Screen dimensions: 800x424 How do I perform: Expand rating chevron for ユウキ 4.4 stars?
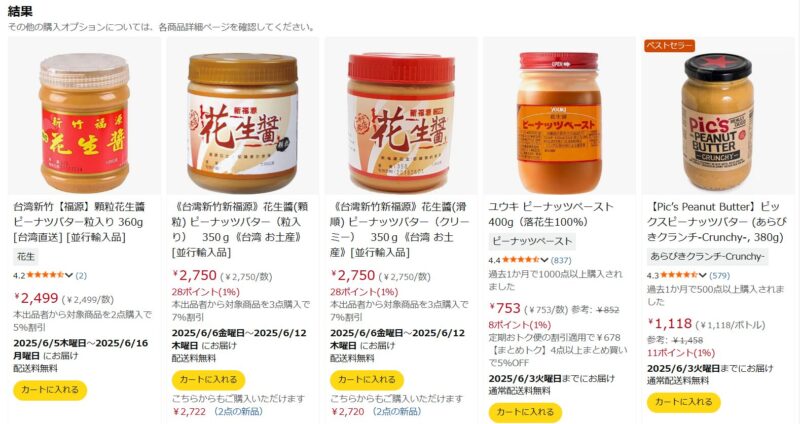point(544,260)
